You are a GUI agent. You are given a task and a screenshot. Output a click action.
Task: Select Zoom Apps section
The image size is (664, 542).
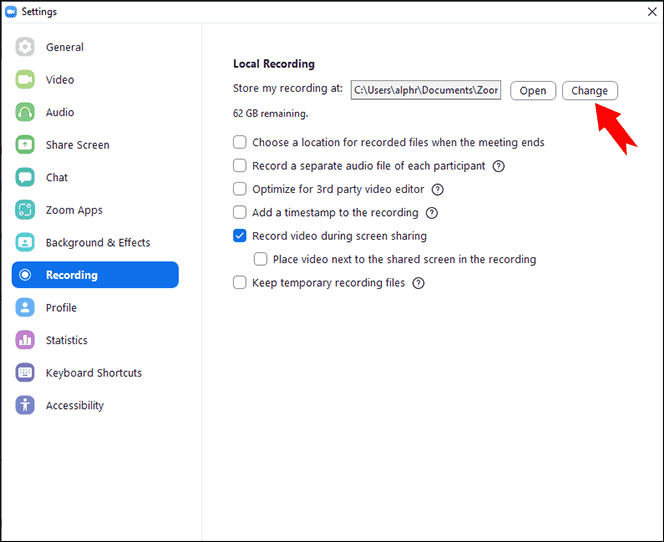[95, 210]
